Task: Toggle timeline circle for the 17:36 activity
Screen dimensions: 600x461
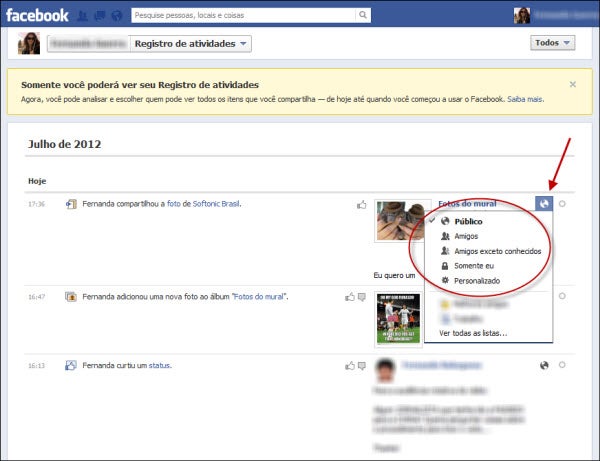Action: point(563,205)
